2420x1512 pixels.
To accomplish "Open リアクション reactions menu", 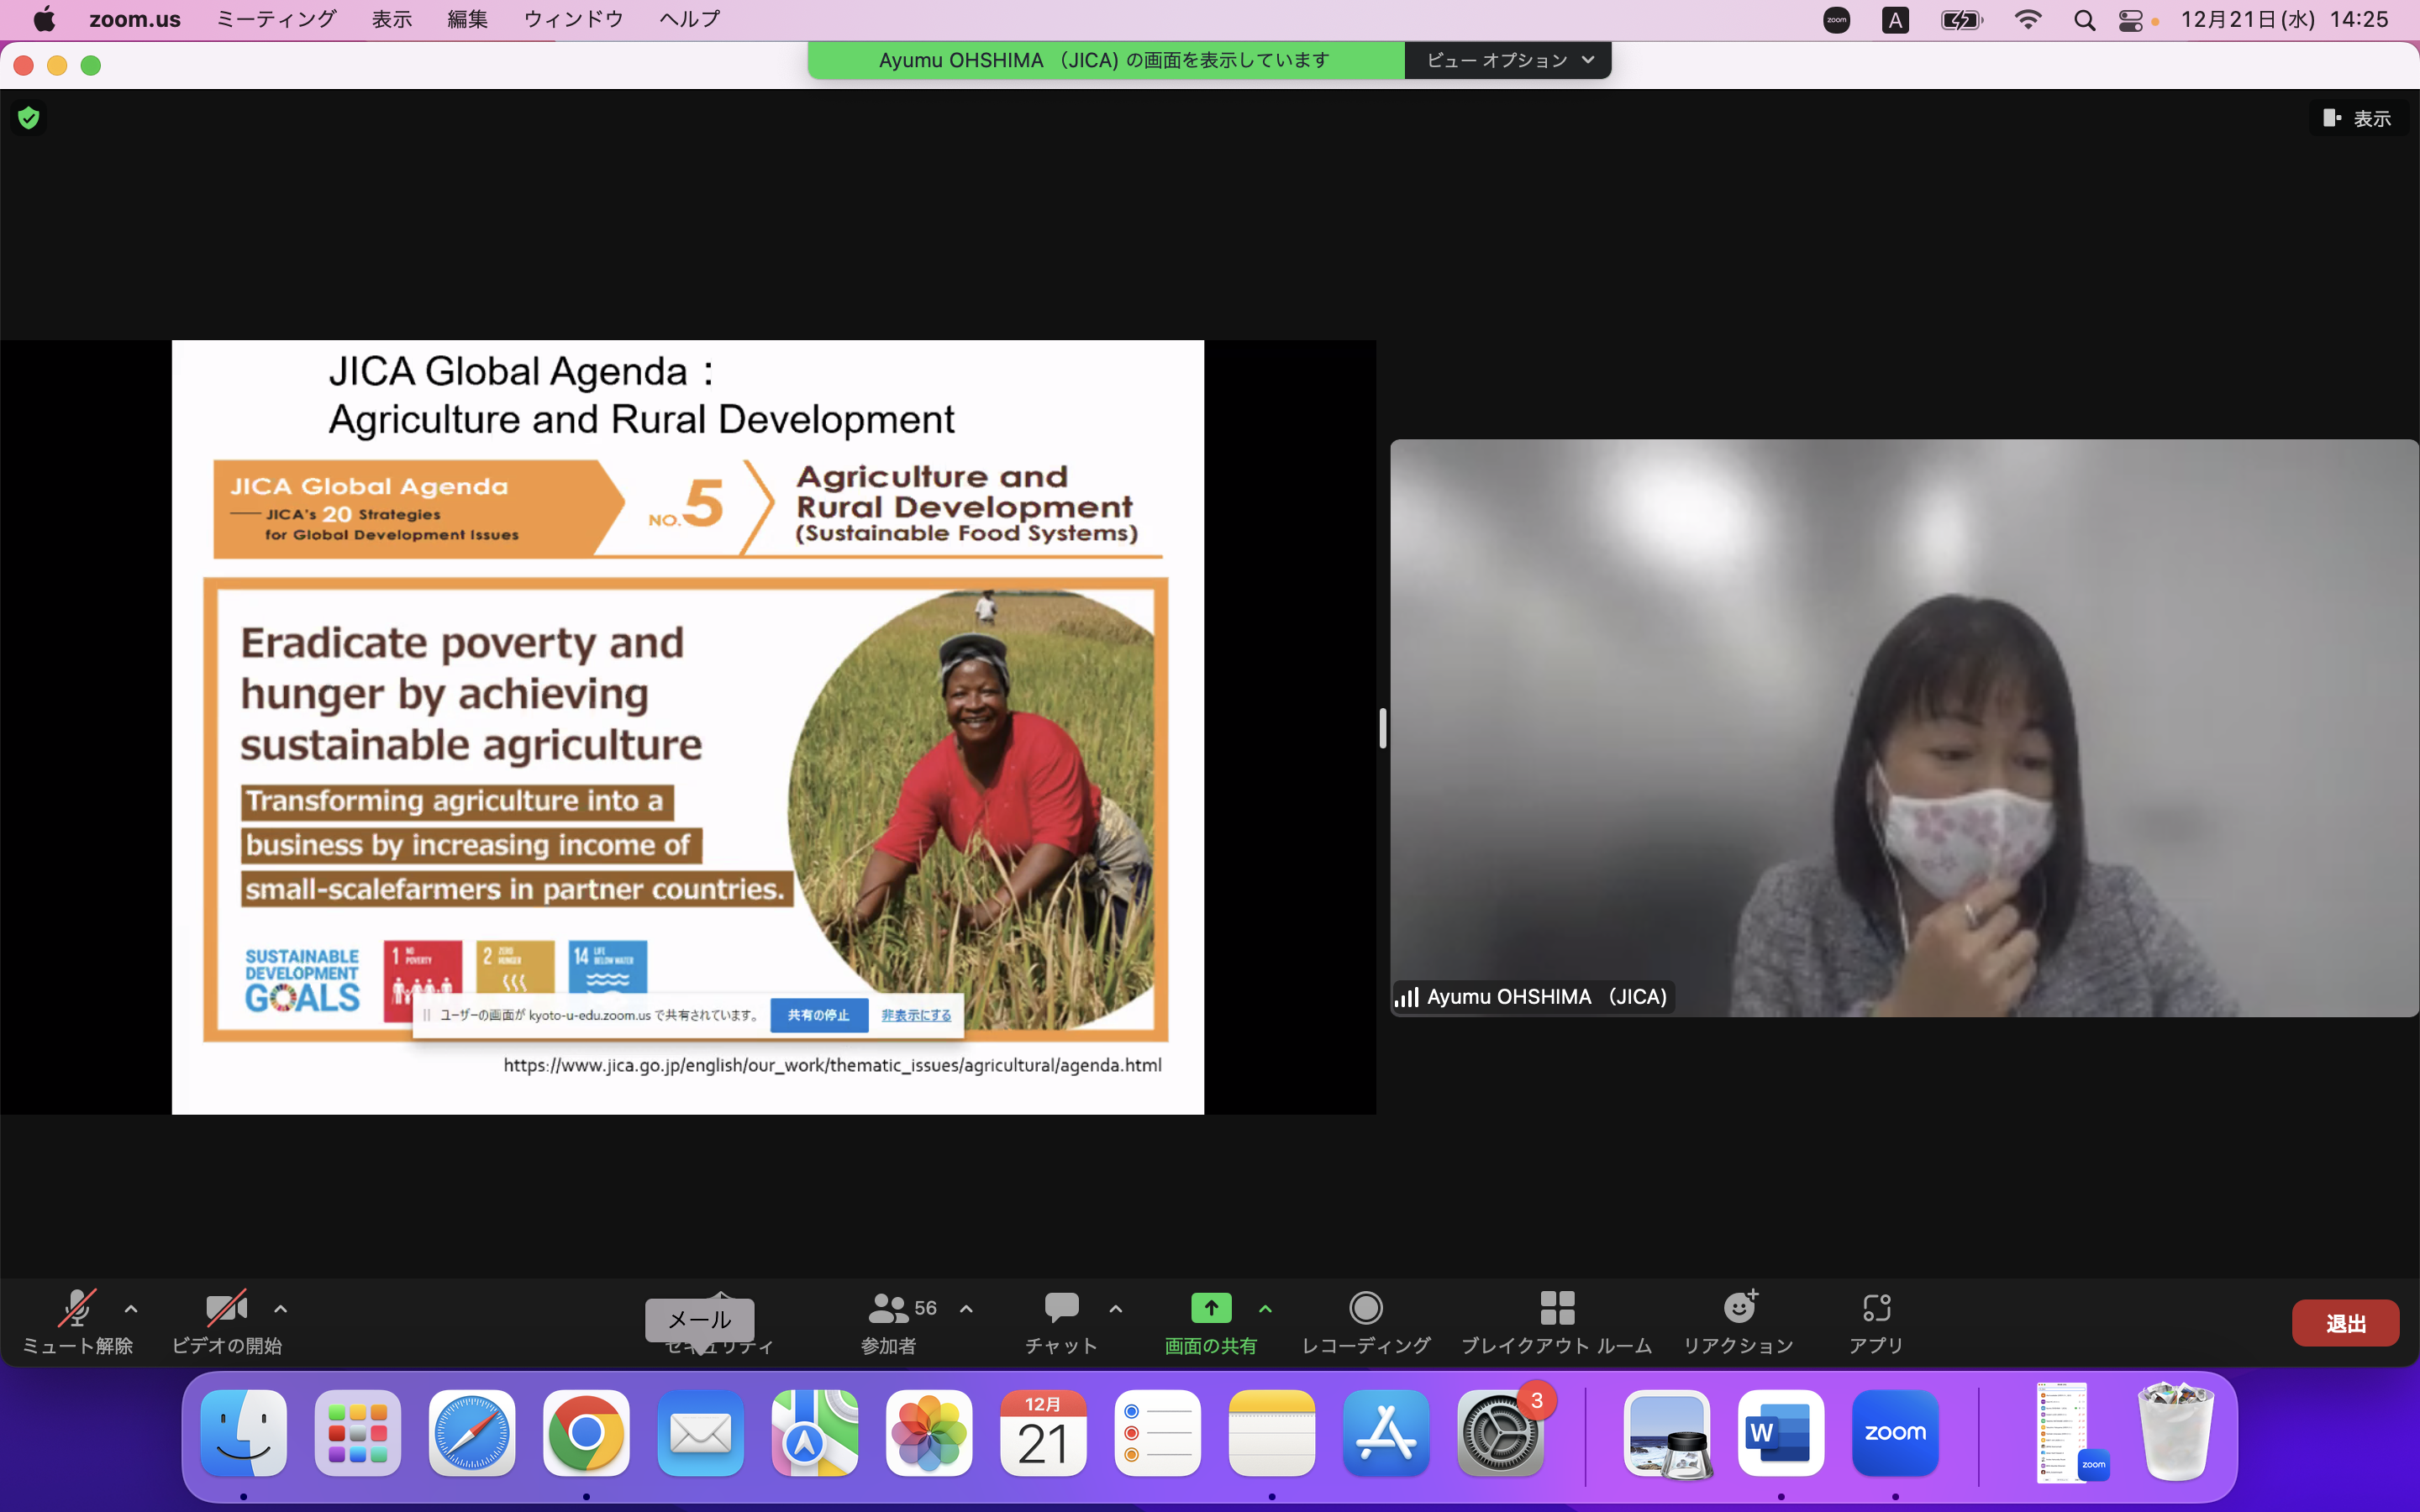I will (1738, 1321).
